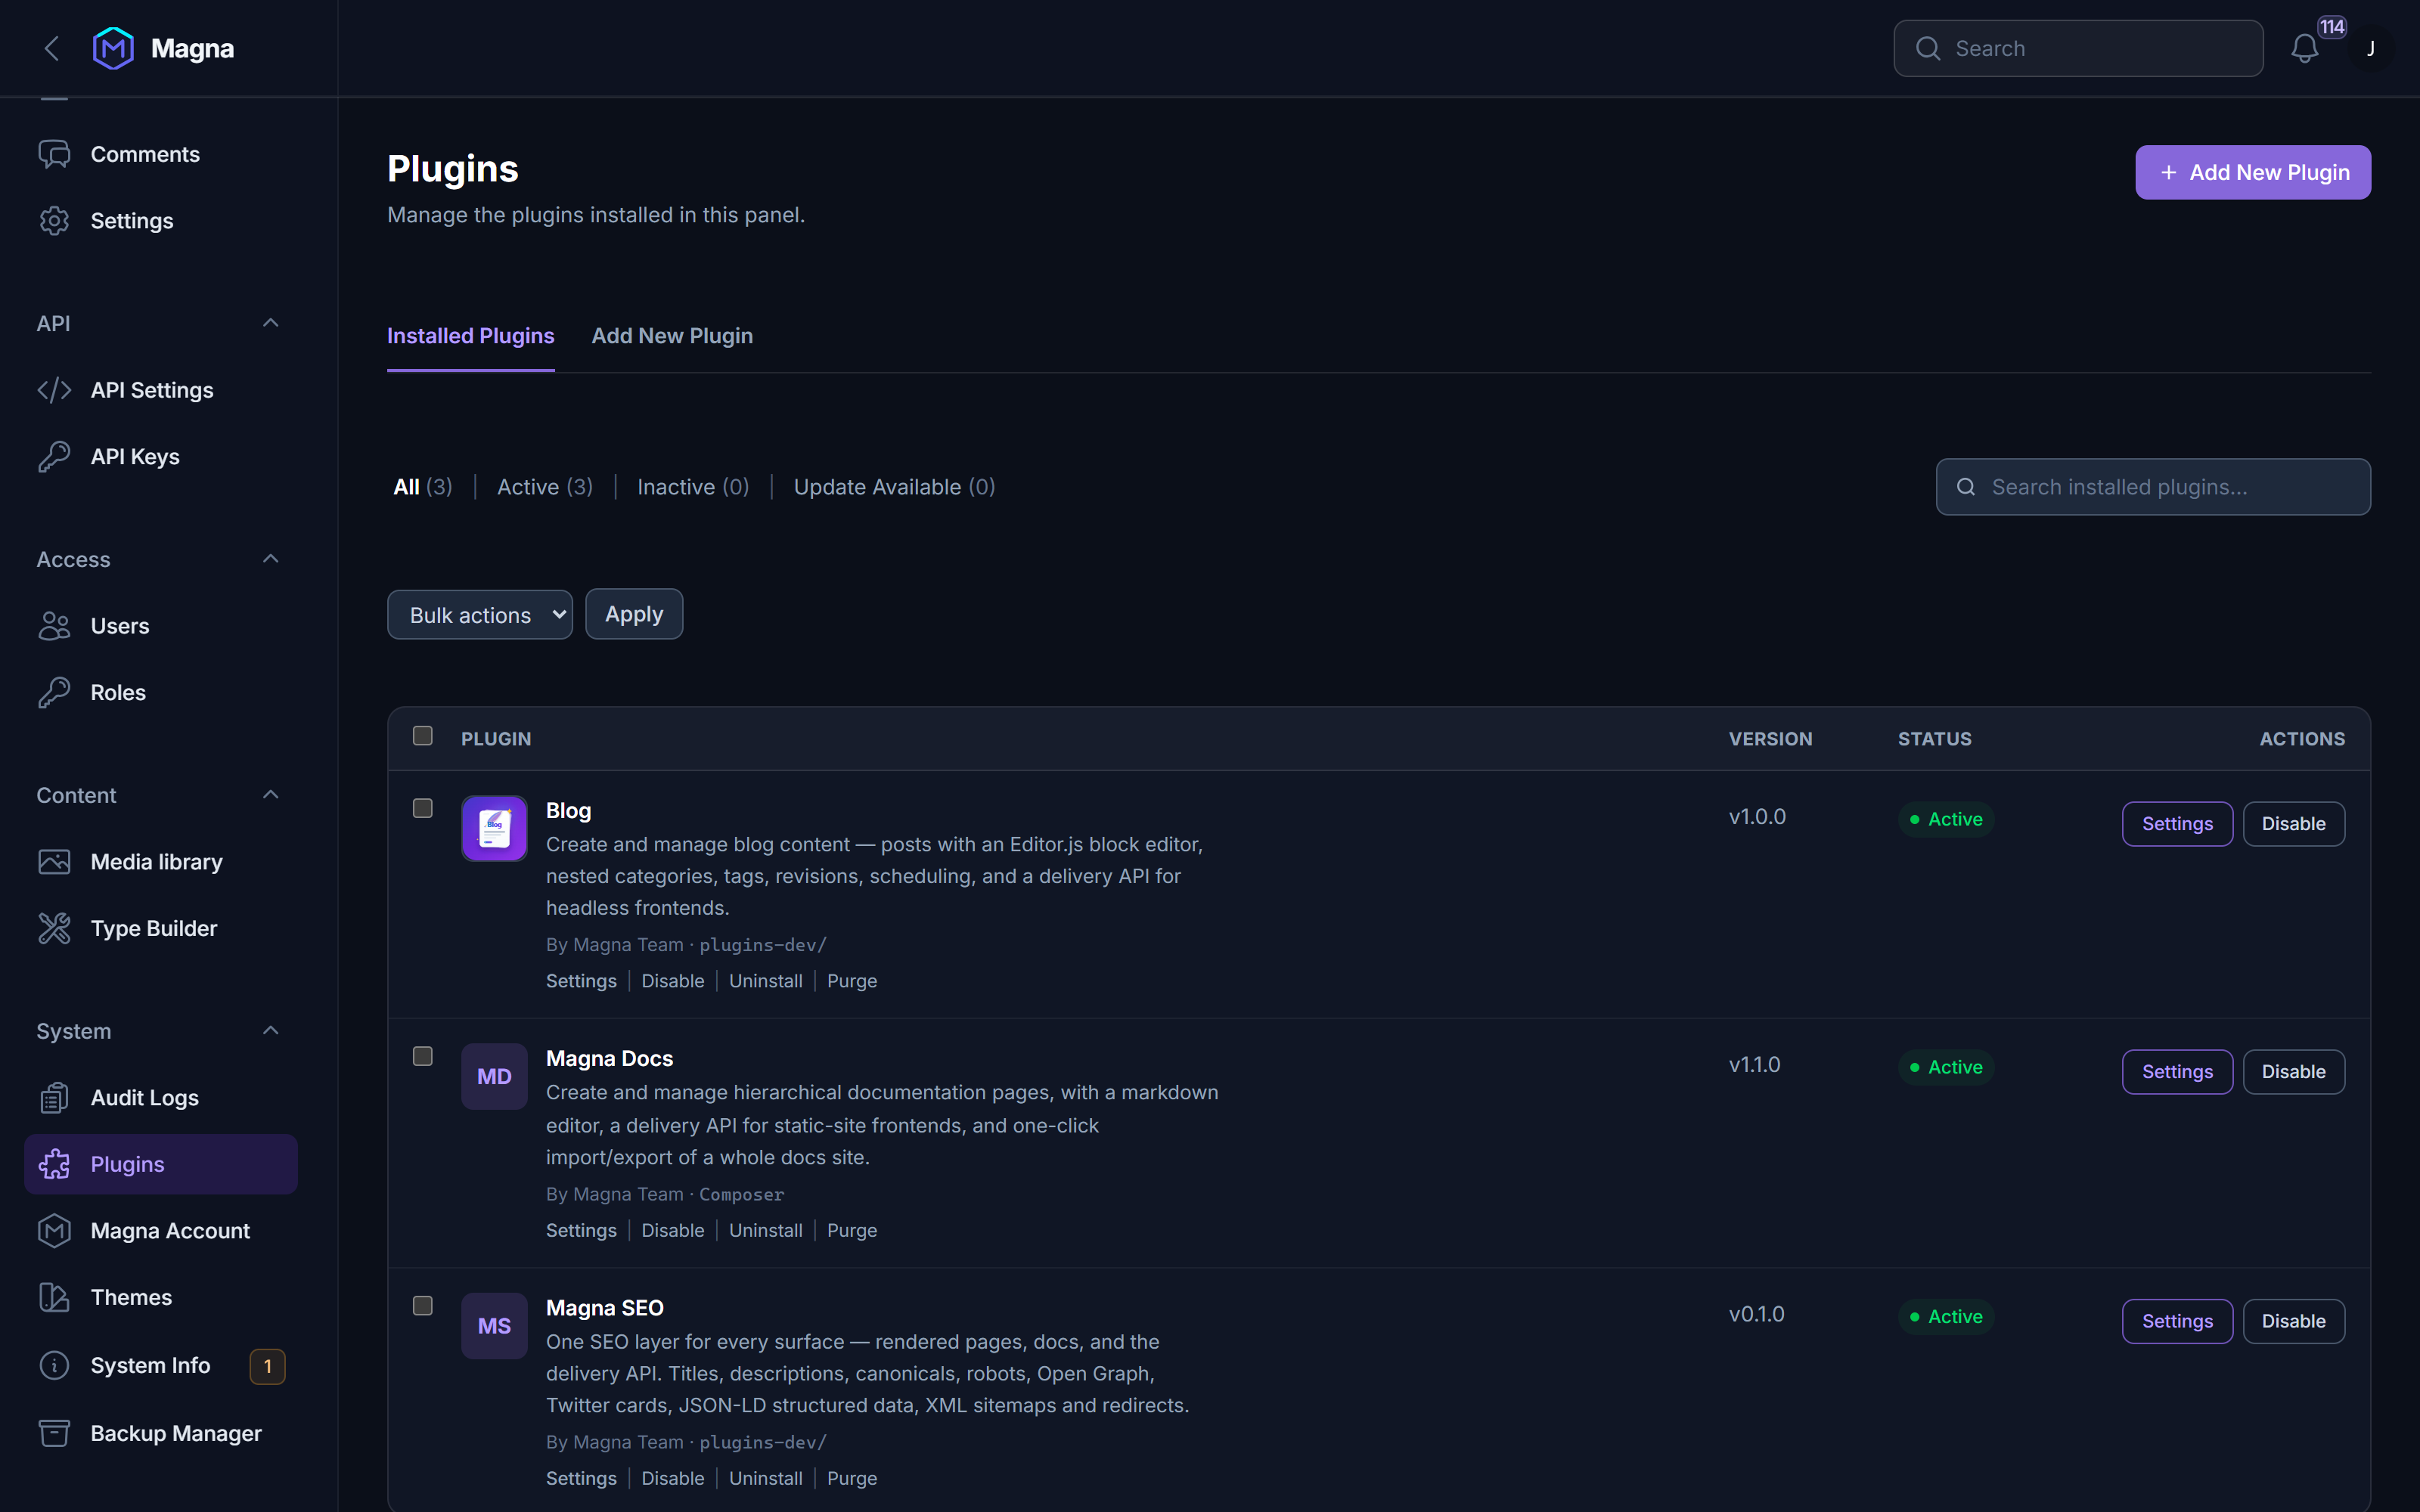The image size is (2420, 1512).
Task: Go to Users page
Action: [x=161, y=626]
